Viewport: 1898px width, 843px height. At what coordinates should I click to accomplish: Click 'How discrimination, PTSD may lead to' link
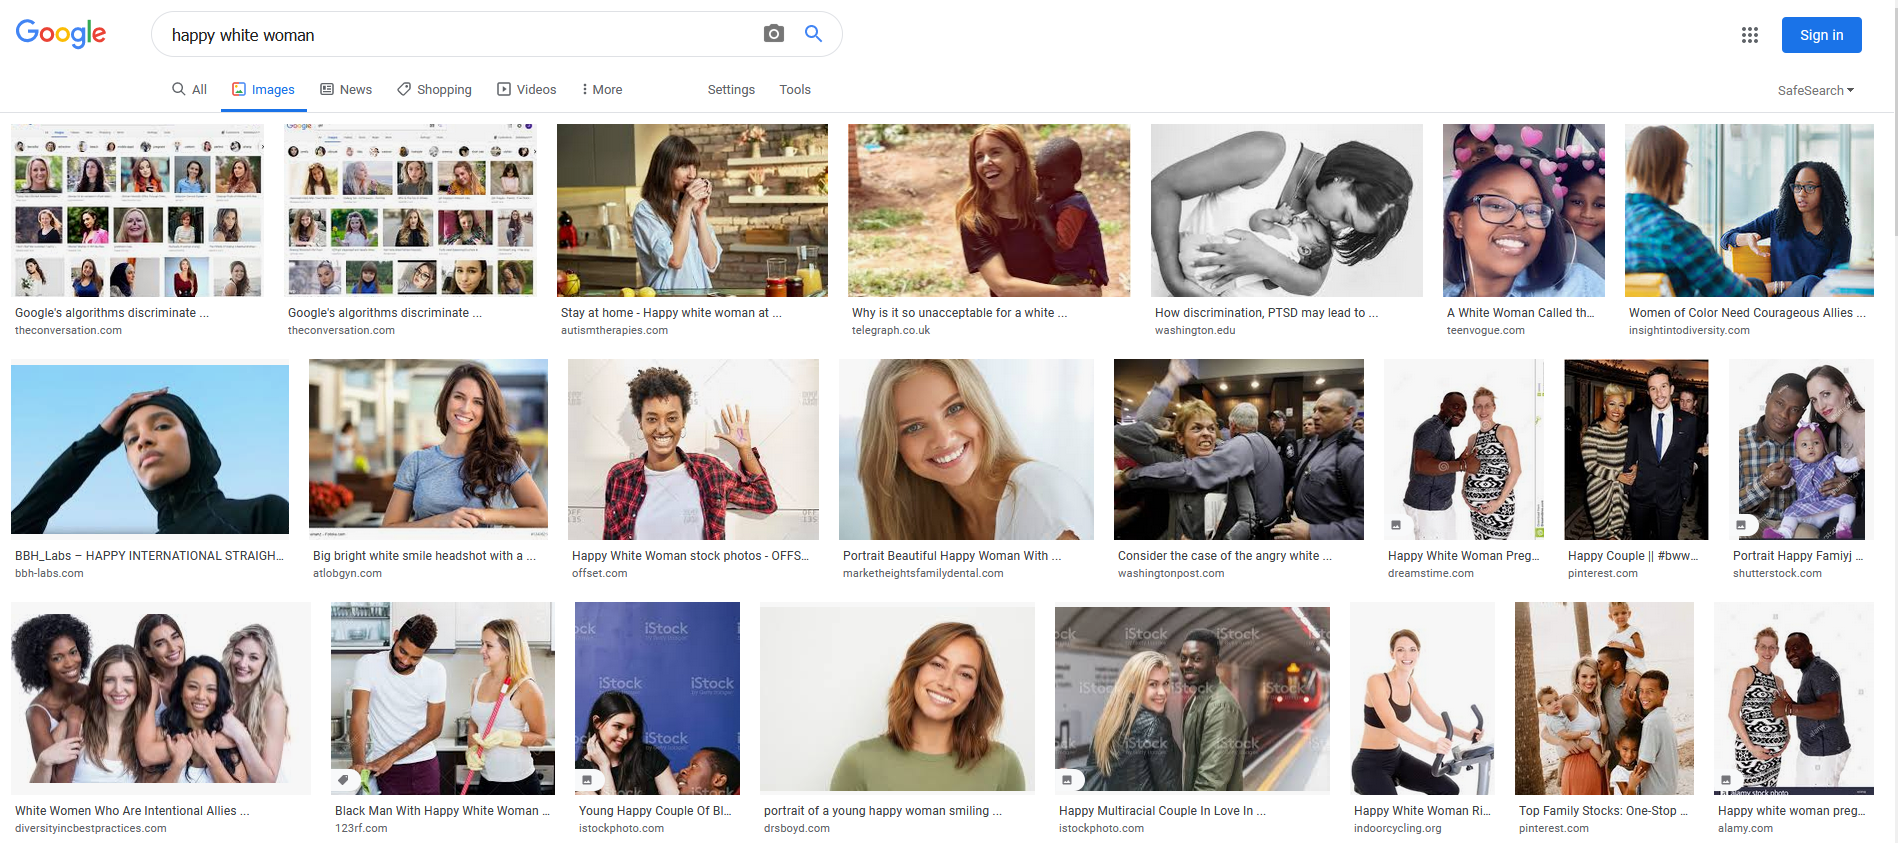click(x=1266, y=313)
